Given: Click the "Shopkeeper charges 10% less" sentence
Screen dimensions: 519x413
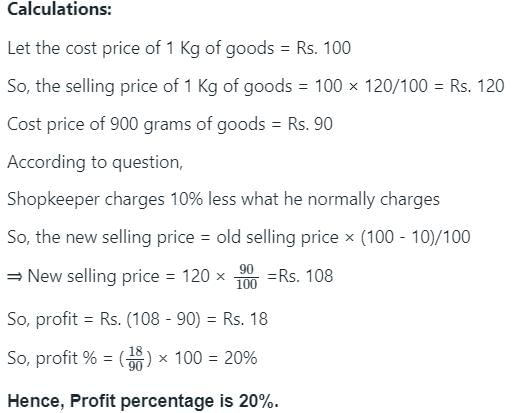Looking at the screenshot, I should click(x=223, y=200).
